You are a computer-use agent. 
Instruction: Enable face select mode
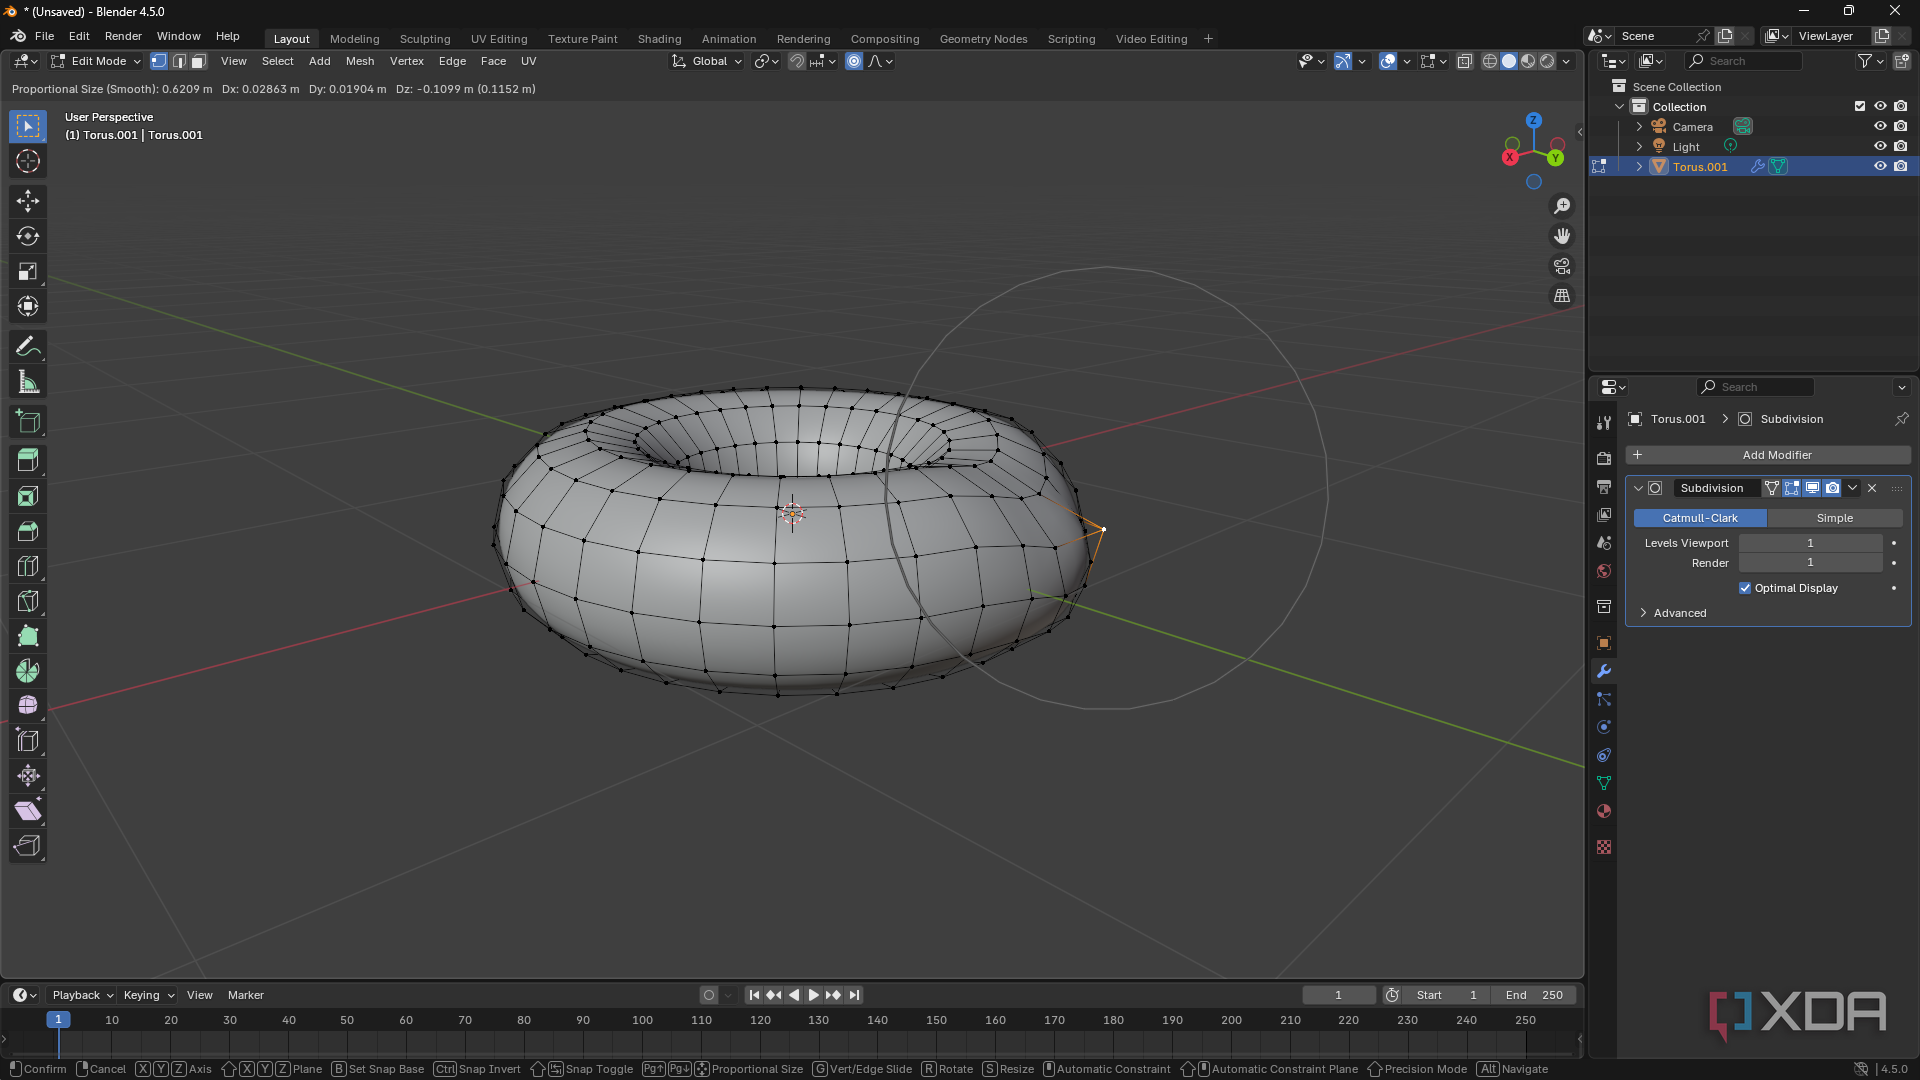tap(198, 61)
